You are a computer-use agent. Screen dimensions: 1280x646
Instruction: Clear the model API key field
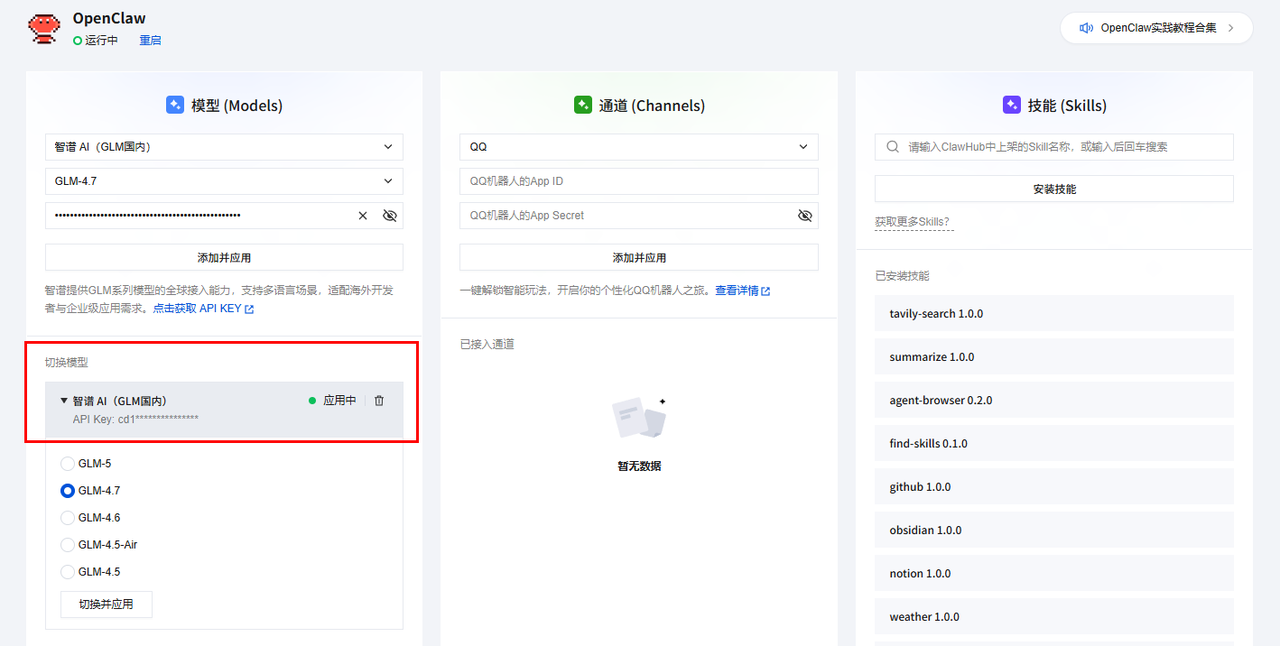pos(363,215)
